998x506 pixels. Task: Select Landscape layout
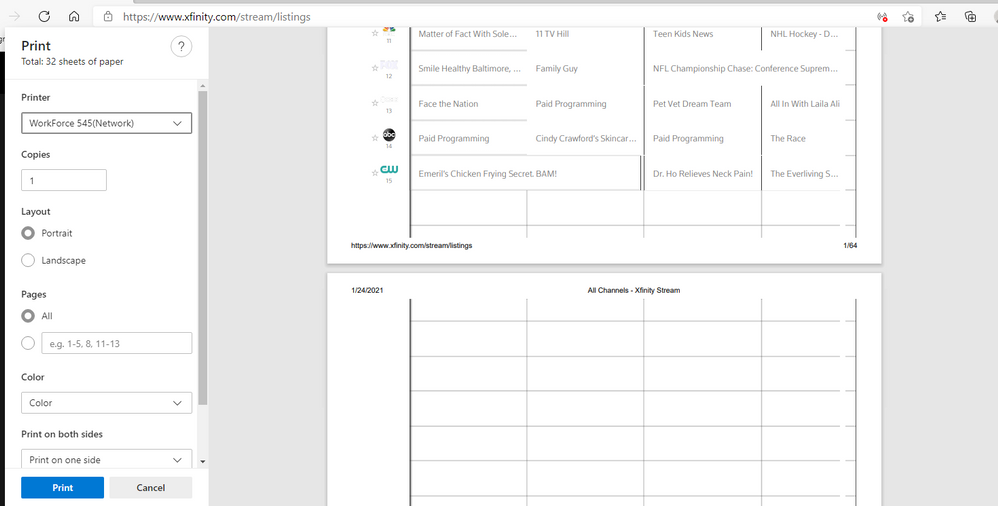tap(28, 260)
